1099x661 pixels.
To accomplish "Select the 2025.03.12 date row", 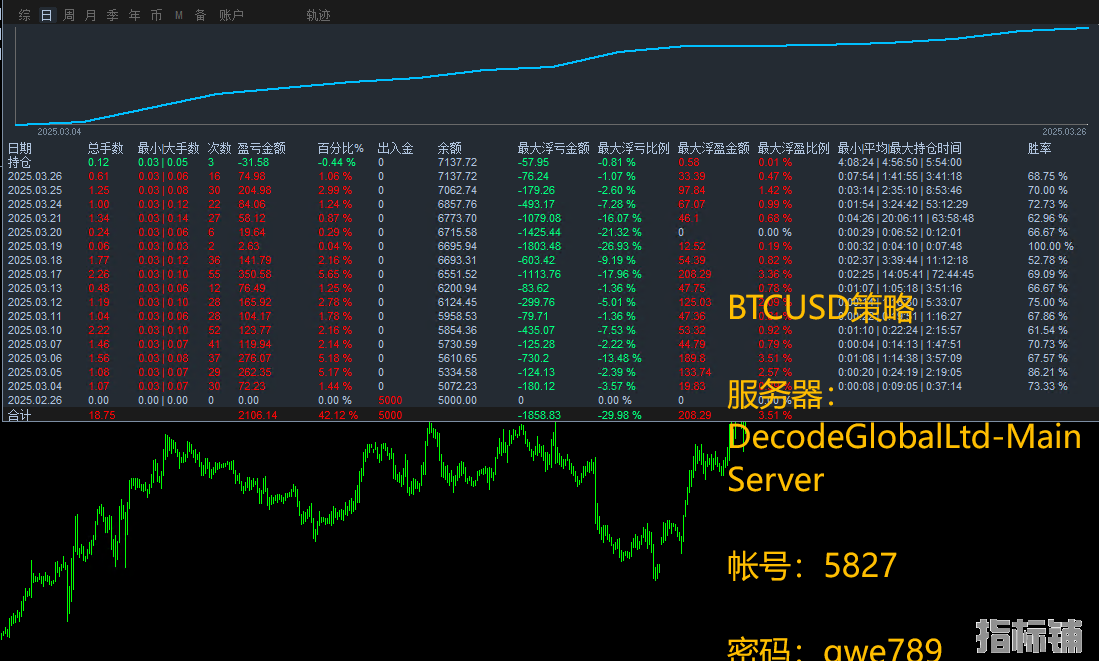I will pos(35,302).
